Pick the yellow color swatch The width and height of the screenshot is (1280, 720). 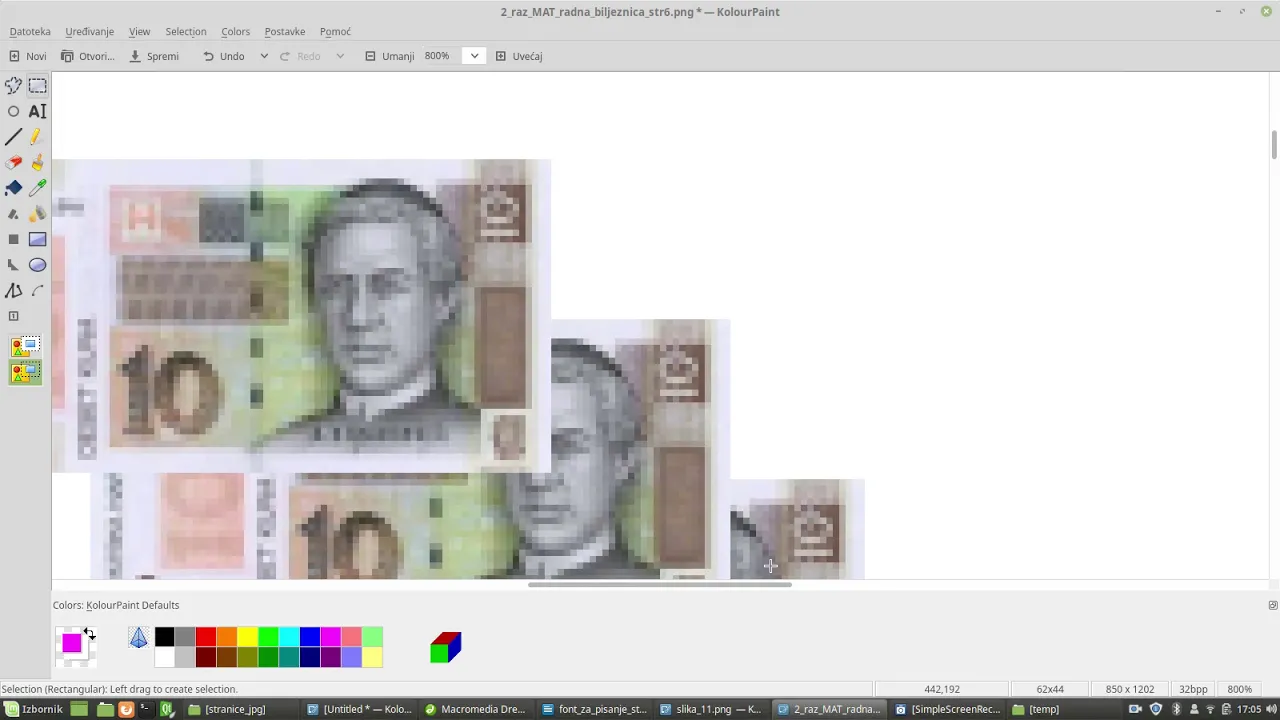[247, 637]
